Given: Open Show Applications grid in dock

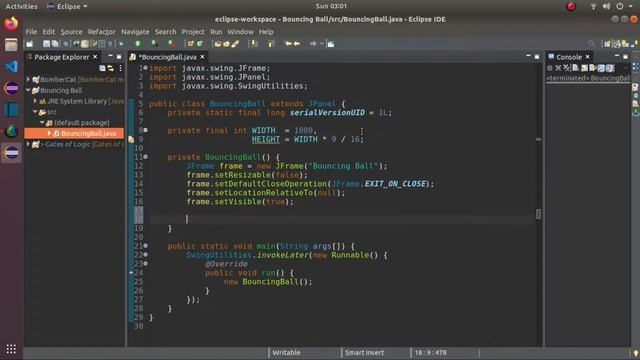Looking at the screenshot, I should click(11, 349).
